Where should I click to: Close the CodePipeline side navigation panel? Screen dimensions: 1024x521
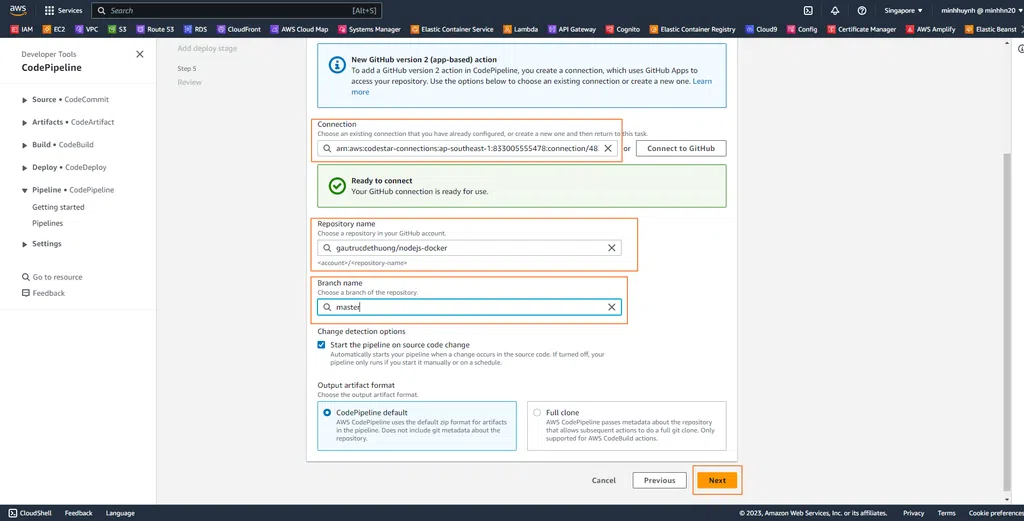[x=140, y=54]
